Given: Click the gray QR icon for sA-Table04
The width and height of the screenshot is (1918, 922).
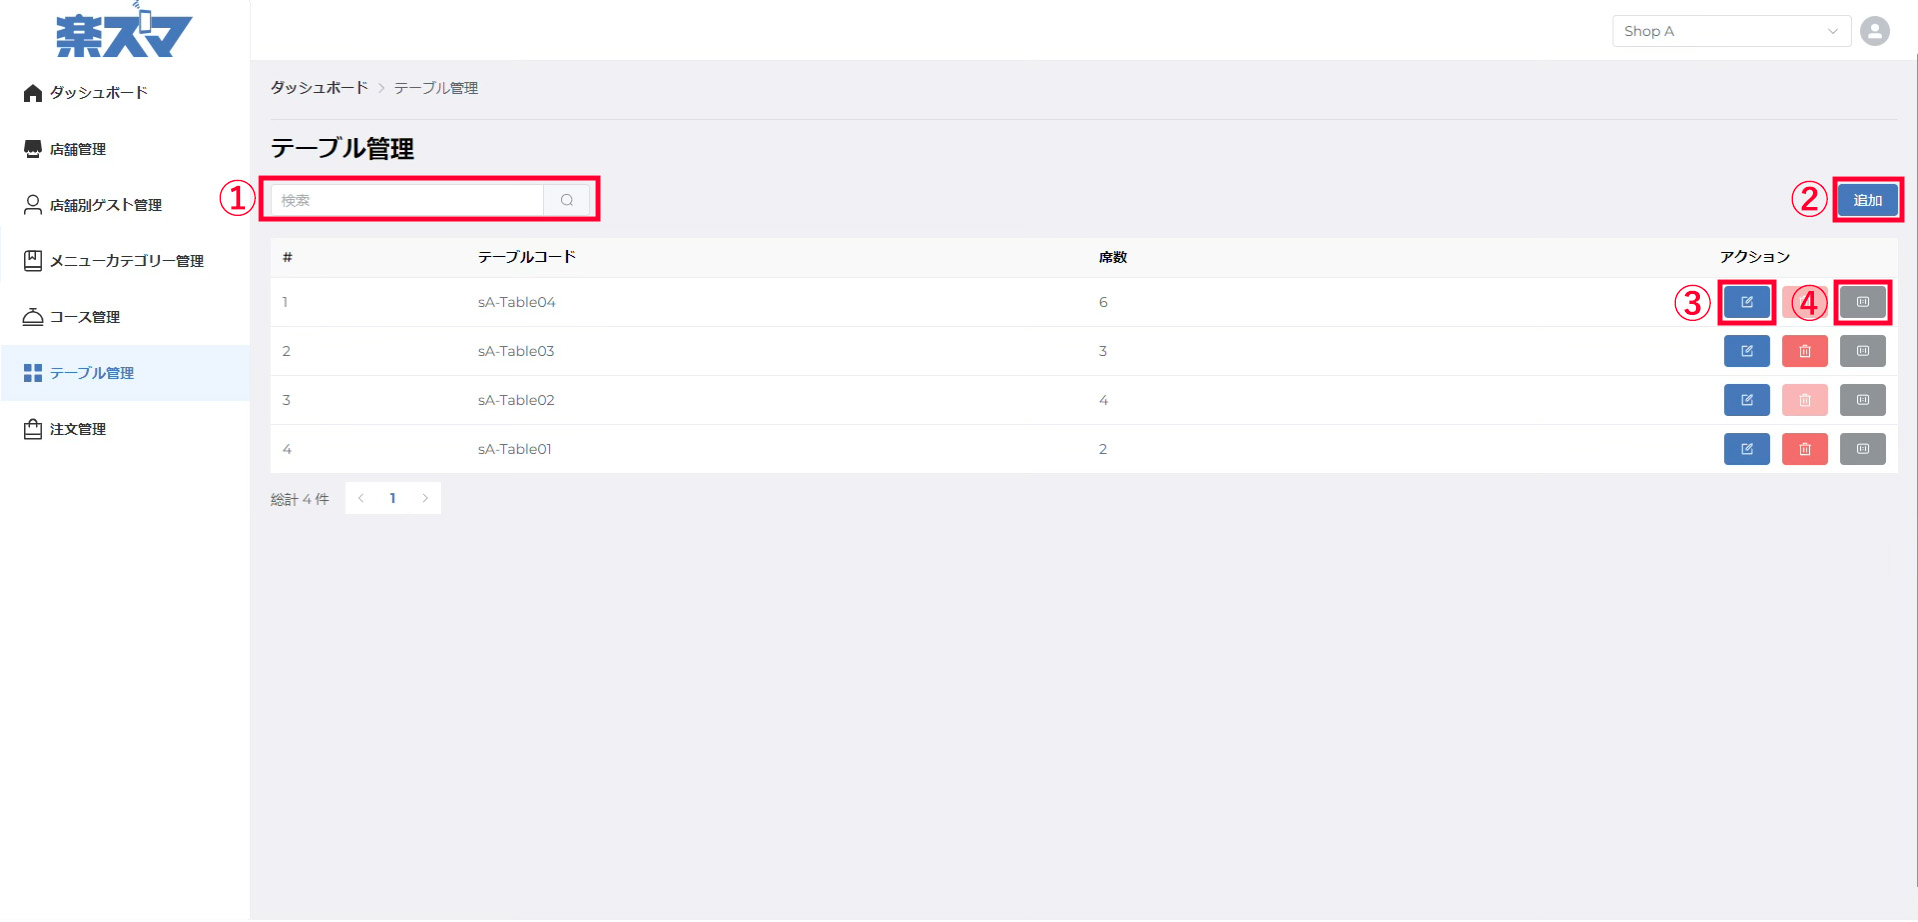Looking at the screenshot, I should click(1862, 302).
